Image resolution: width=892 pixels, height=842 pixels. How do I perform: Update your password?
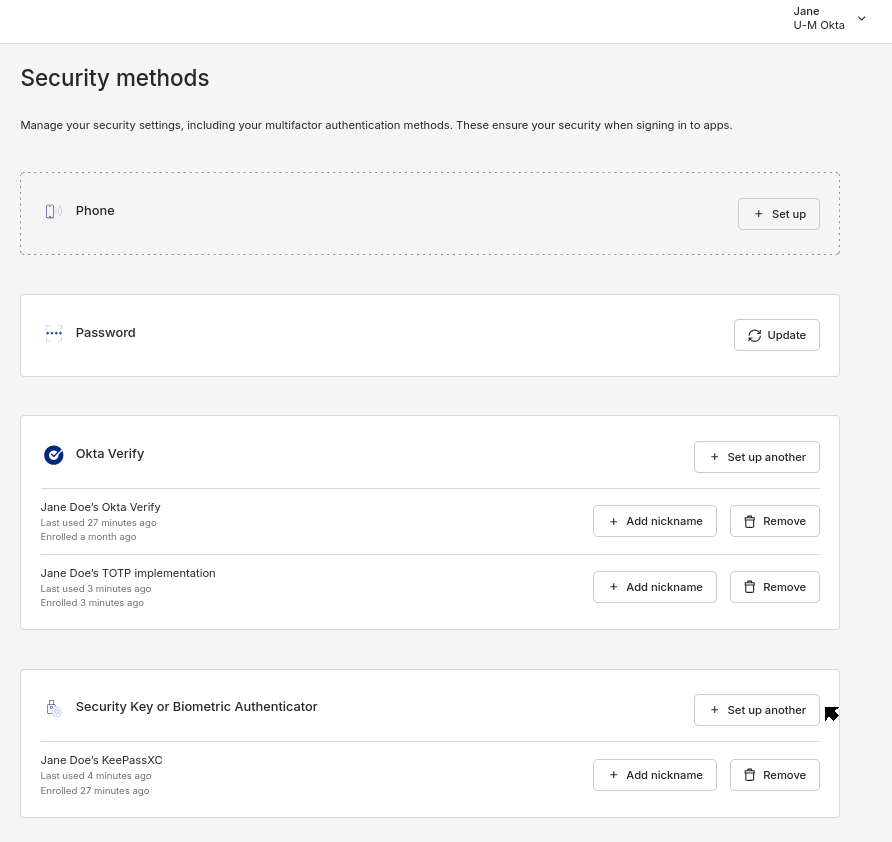pyautogui.click(x=776, y=335)
